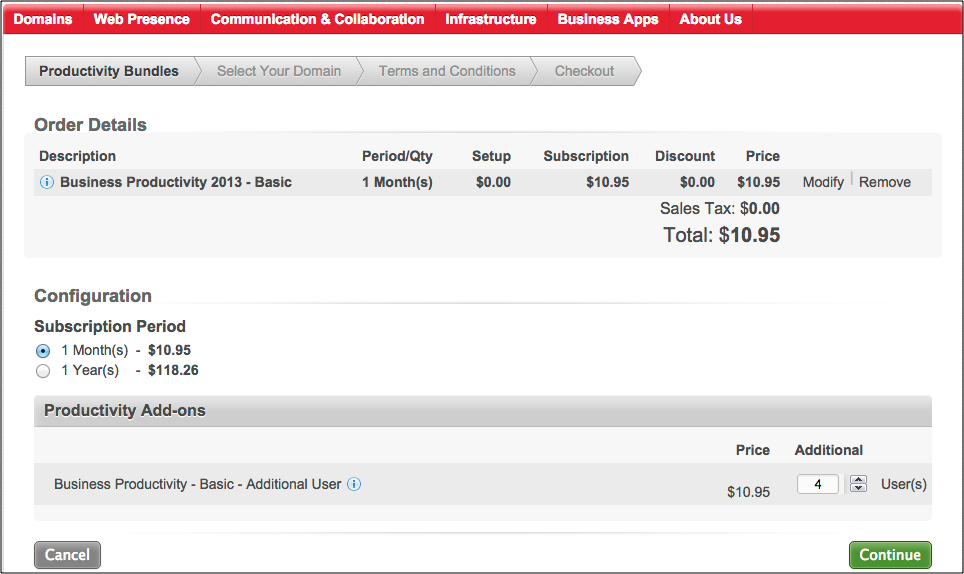Viewport: 964px width, 574px height.
Task: Open the Web Presence menu
Action: click(x=141, y=19)
